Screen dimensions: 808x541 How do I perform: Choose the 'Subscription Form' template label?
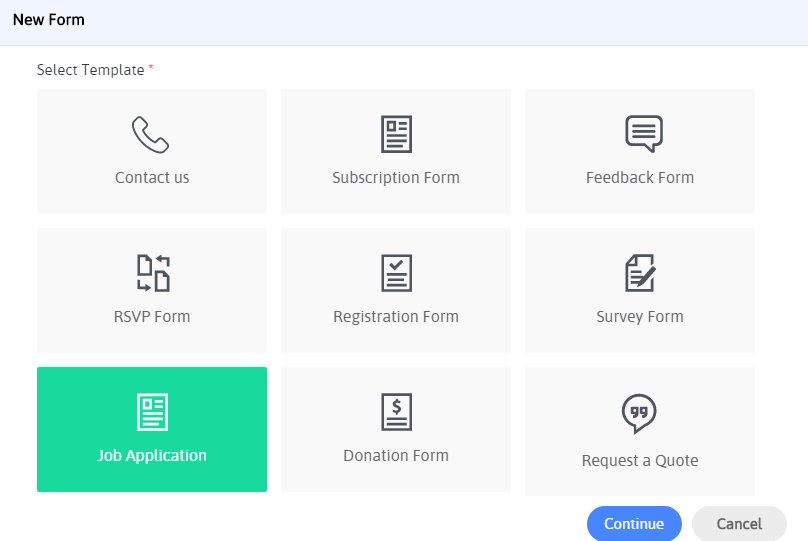pyautogui.click(x=396, y=178)
